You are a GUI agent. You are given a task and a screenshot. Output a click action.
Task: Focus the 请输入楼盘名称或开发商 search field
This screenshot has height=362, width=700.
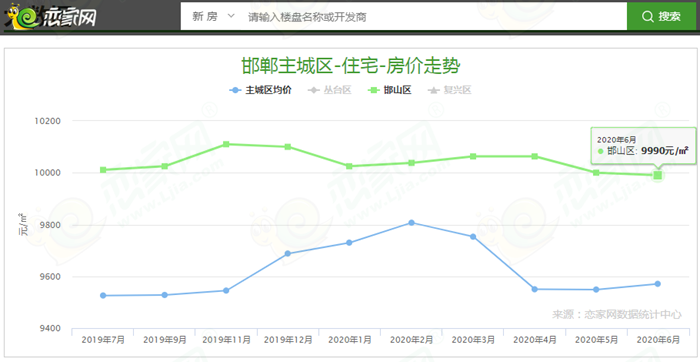[435, 17]
